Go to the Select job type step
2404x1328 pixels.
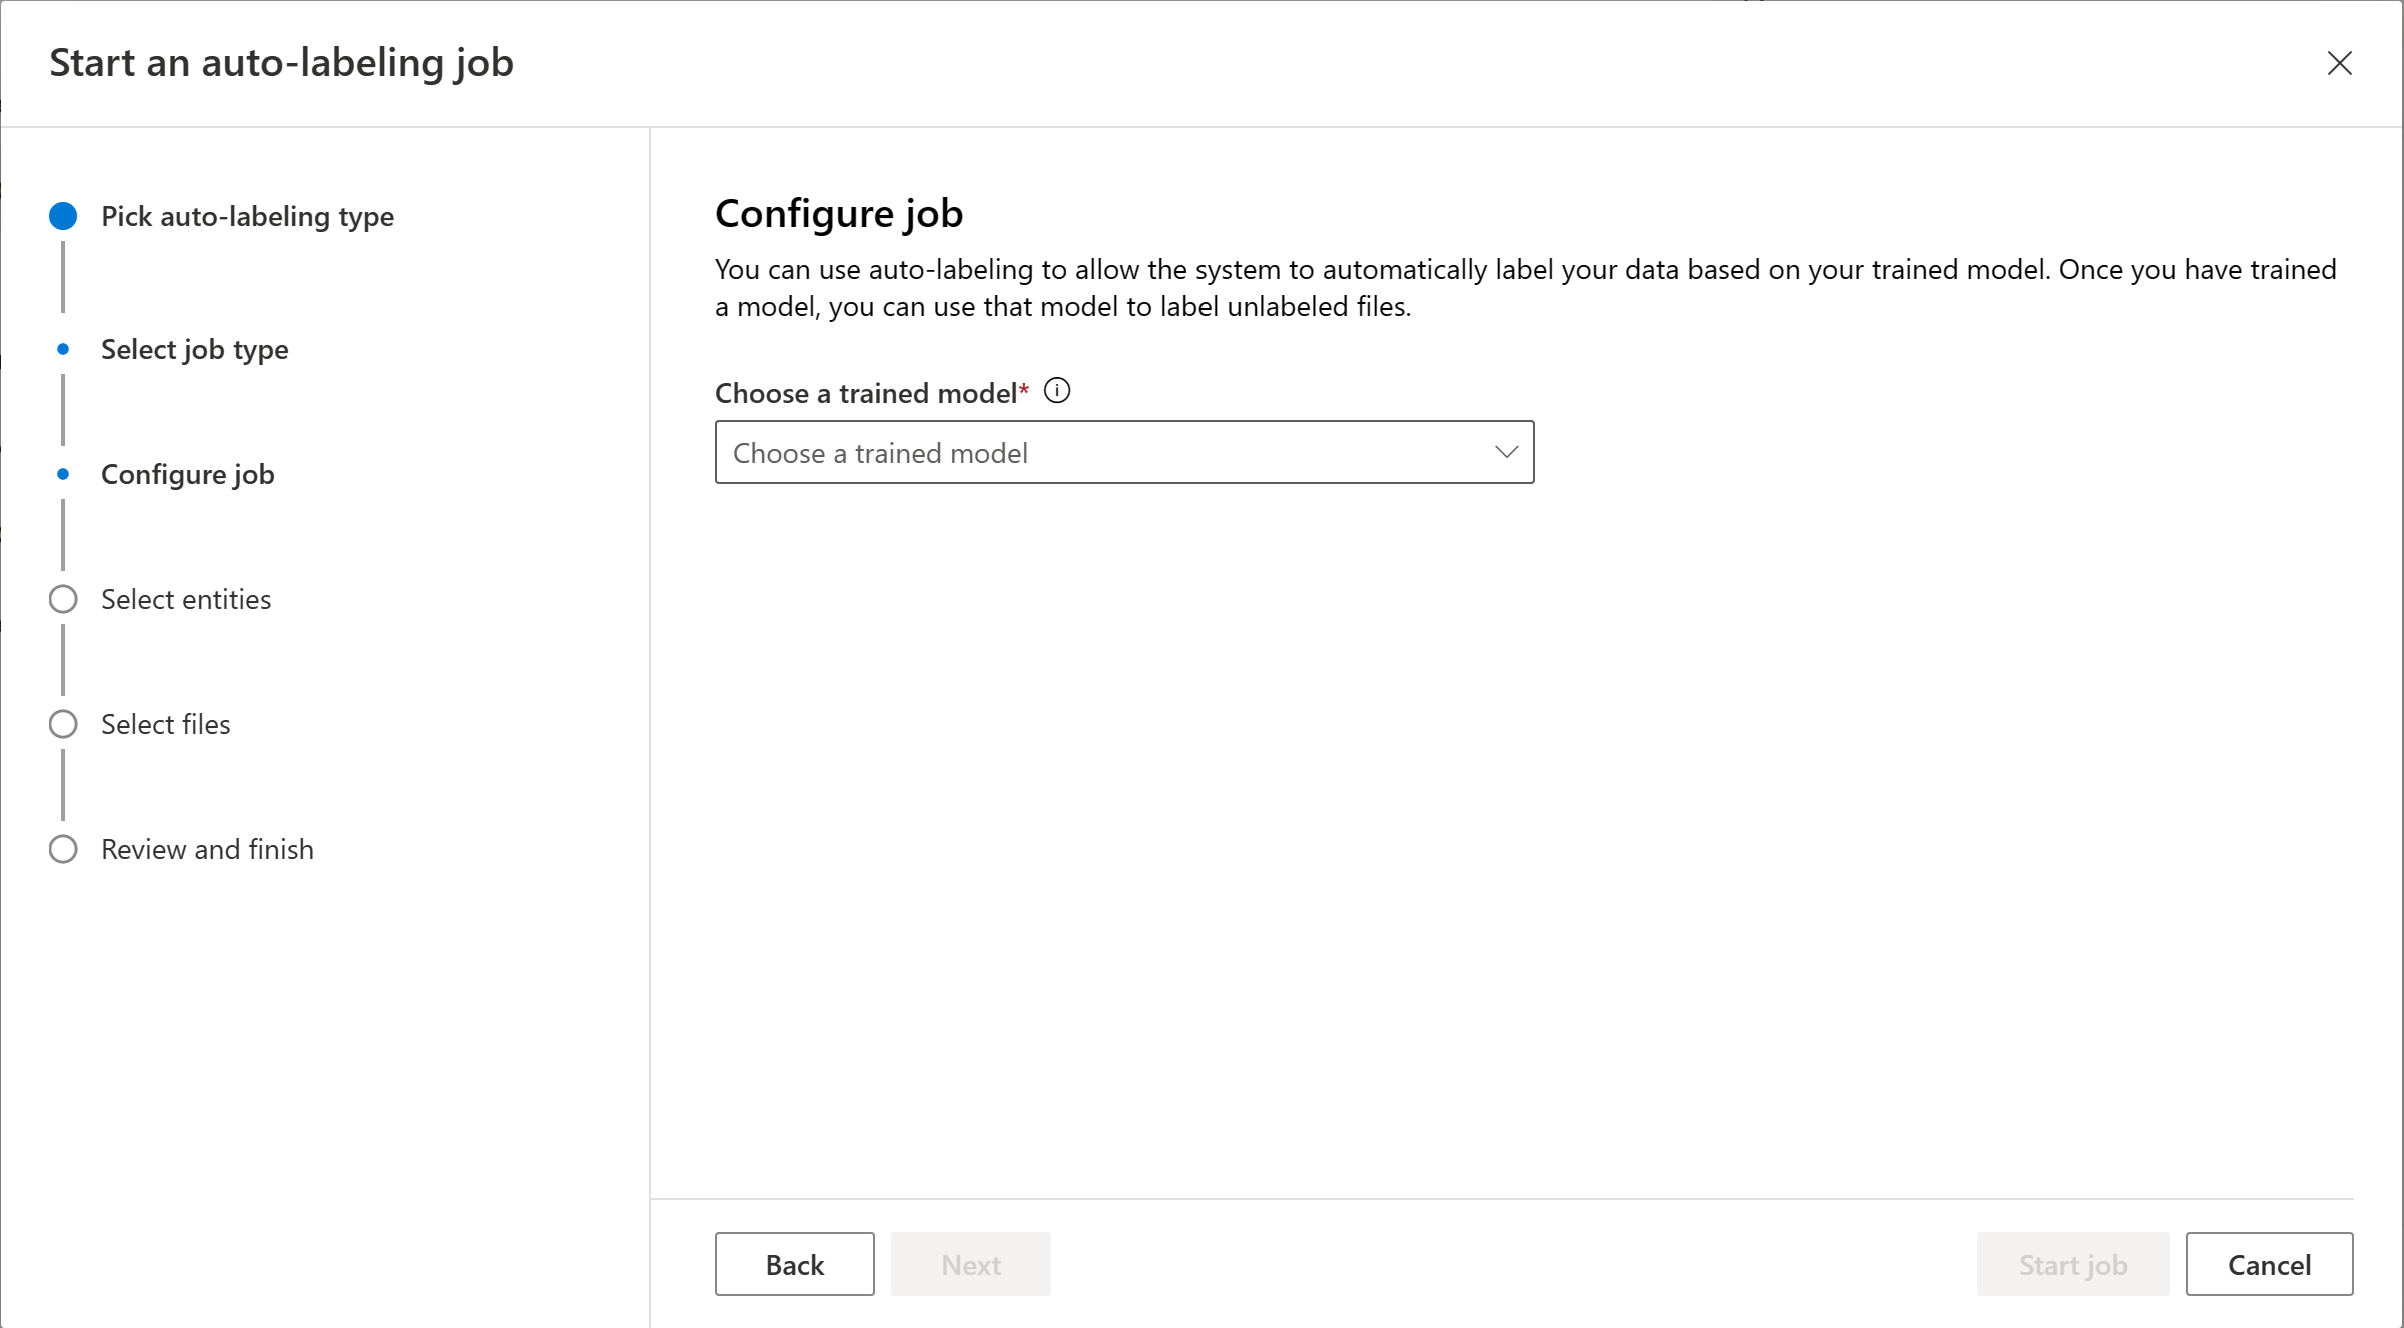click(194, 349)
